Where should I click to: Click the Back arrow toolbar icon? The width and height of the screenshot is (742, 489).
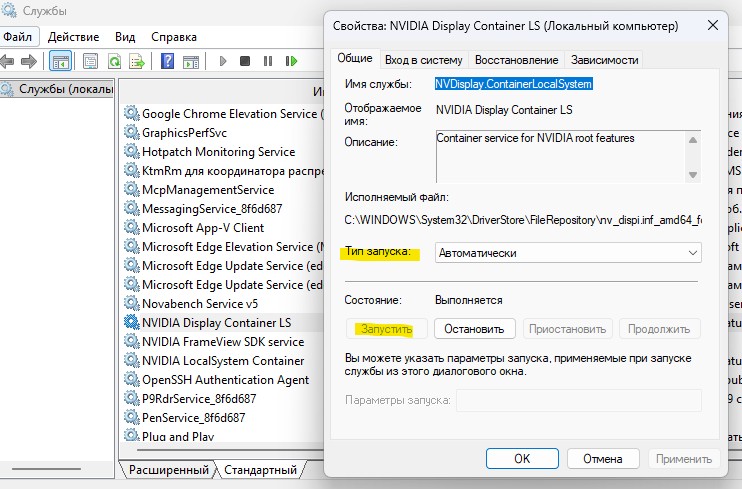pos(7,61)
